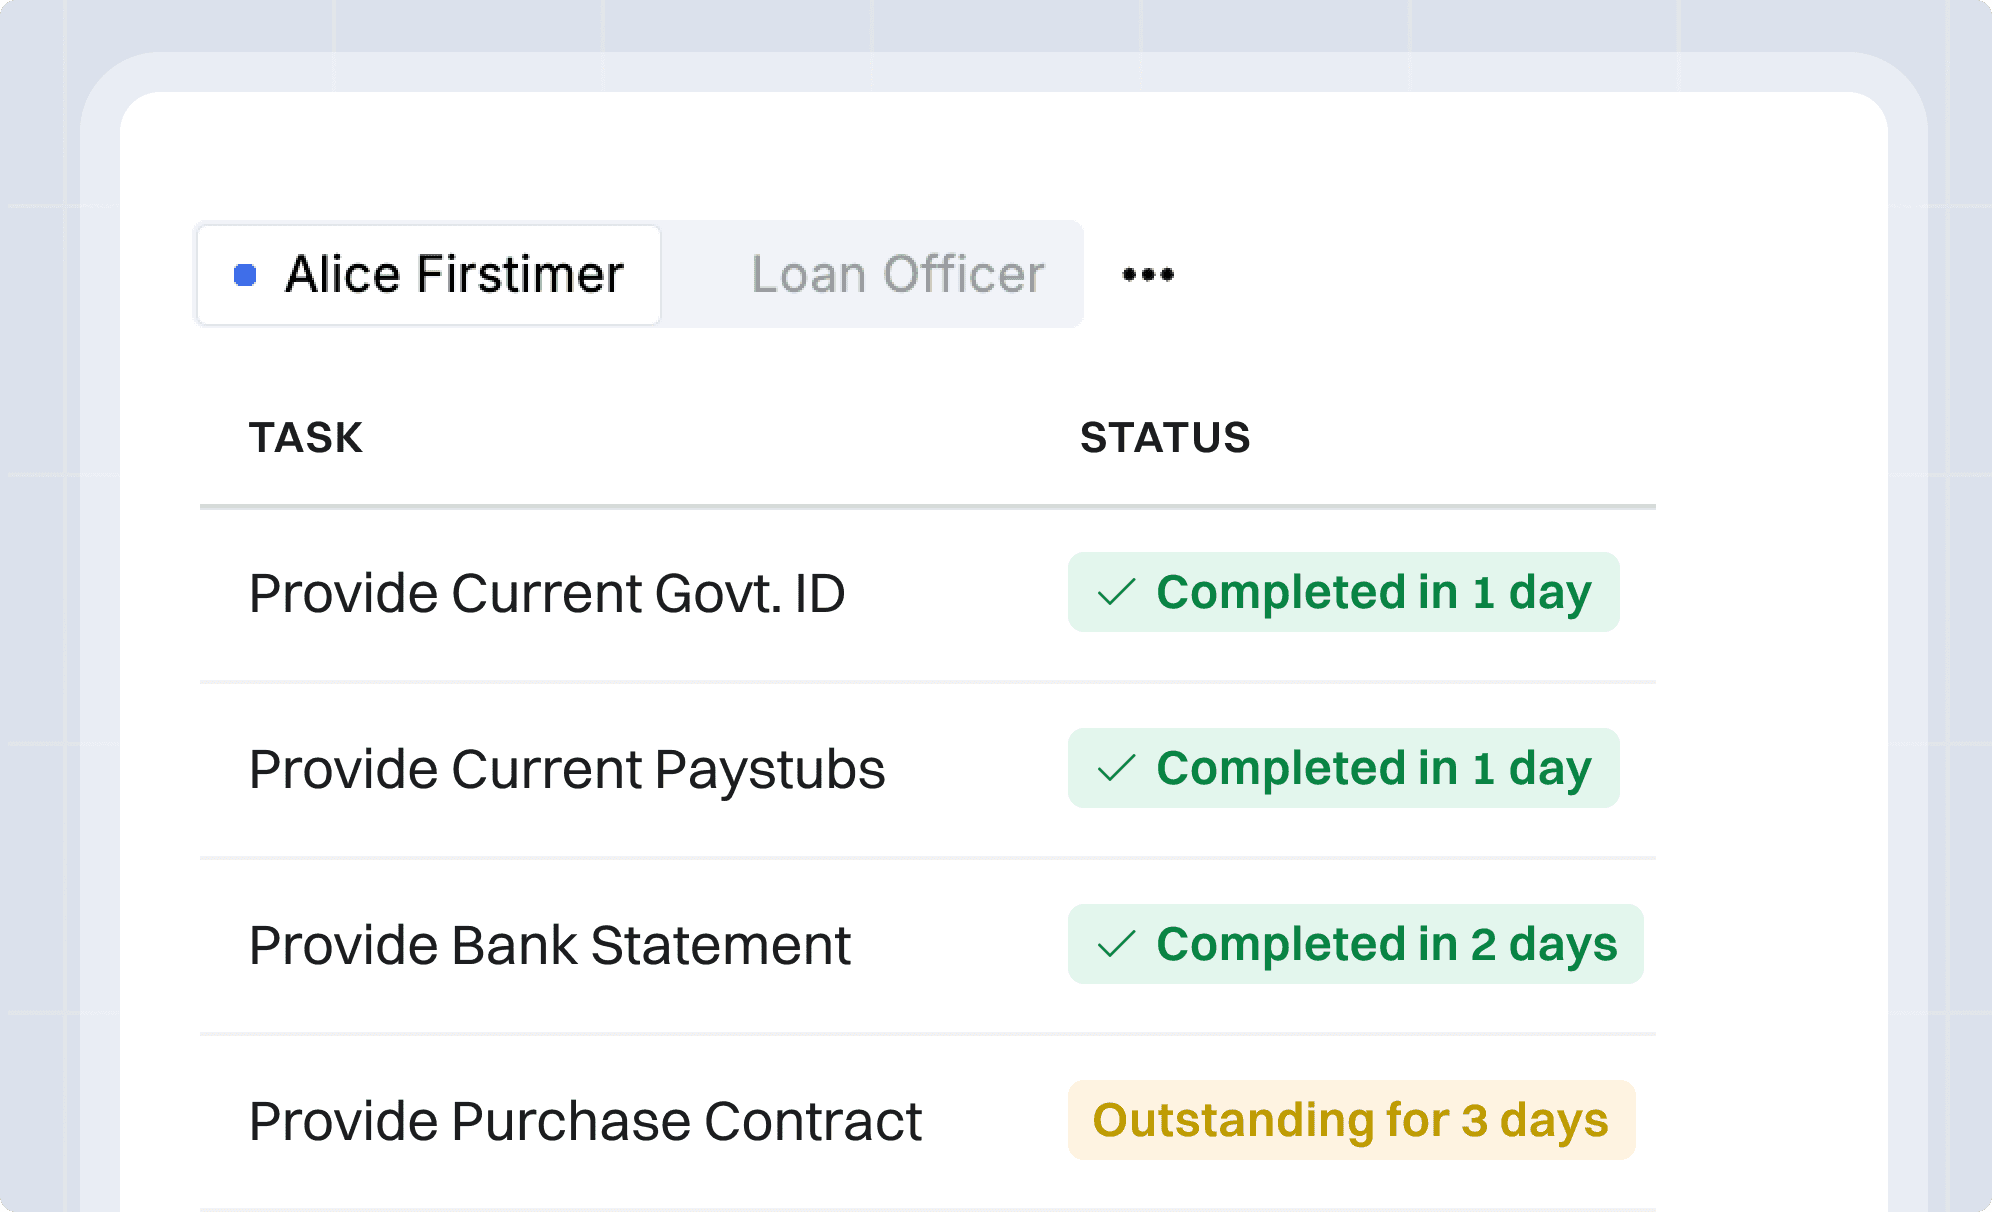Click the checkmark icon in Govt. ID status

click(1116, 592)
